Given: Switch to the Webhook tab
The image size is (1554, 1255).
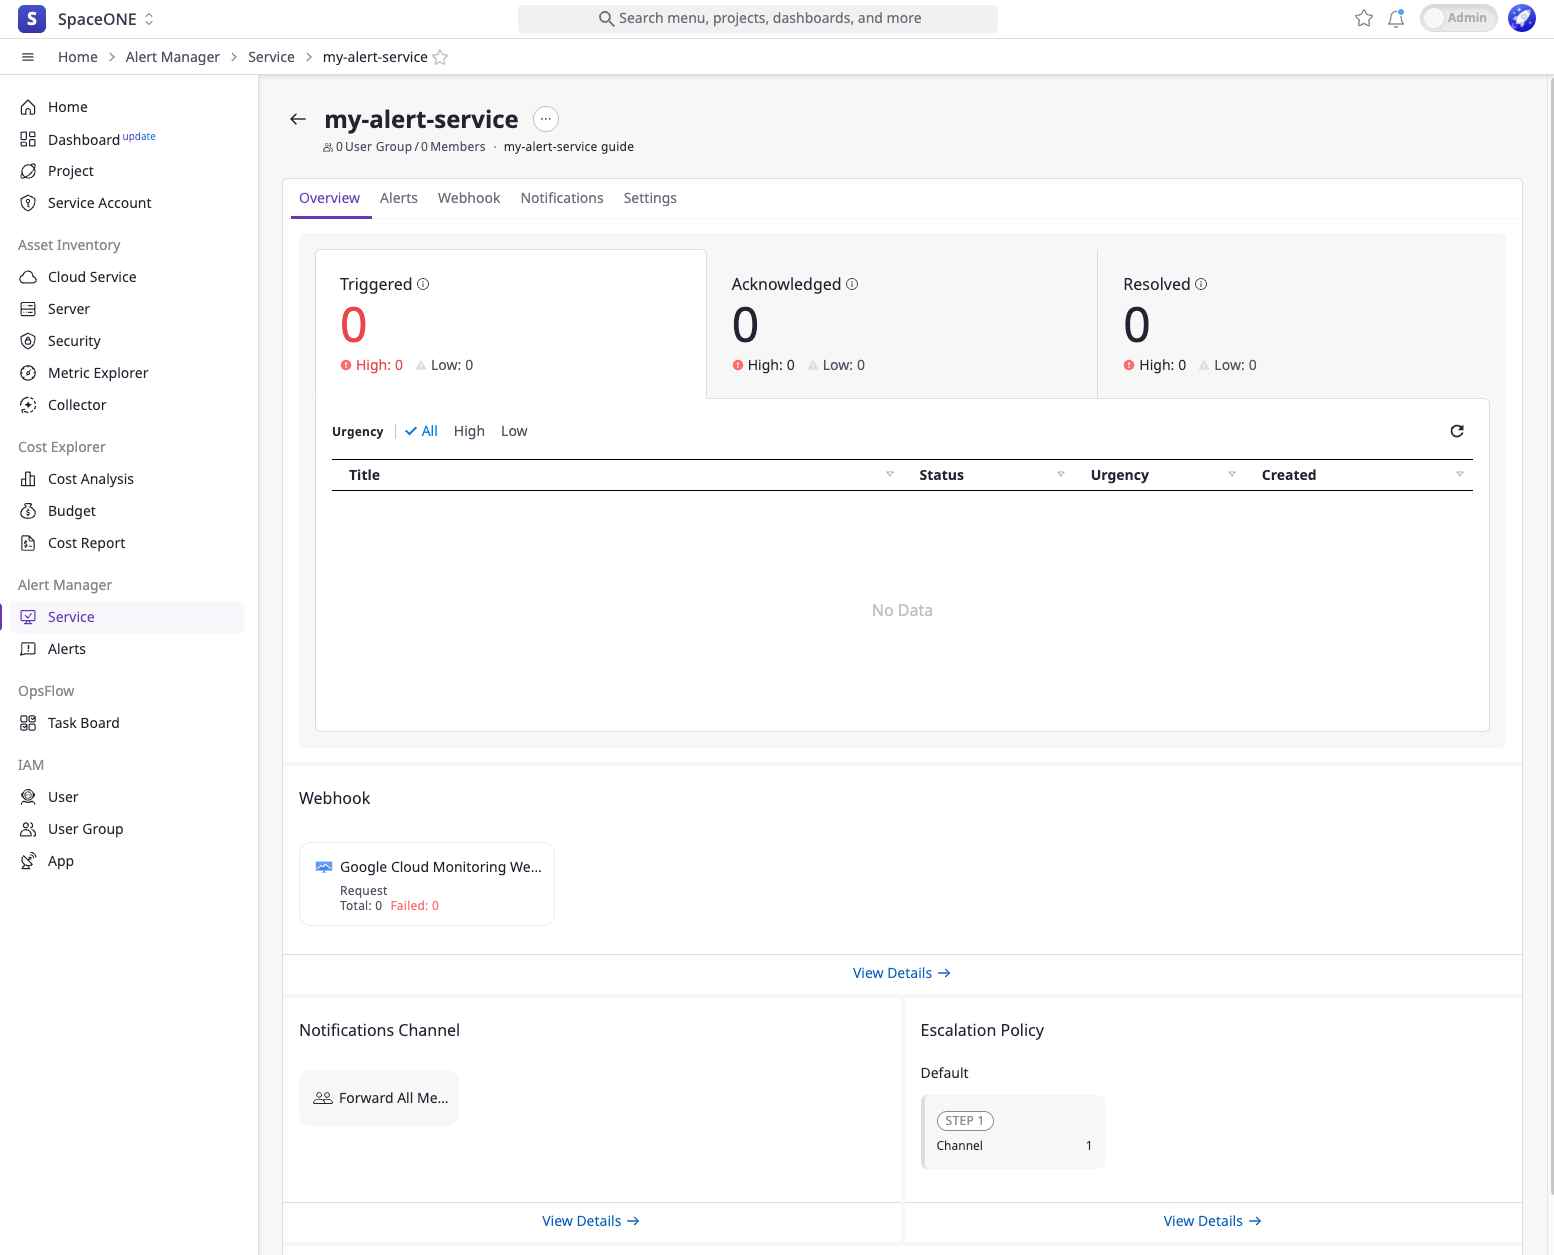Looking at the screenshot, I should click(x=469, y=198).
